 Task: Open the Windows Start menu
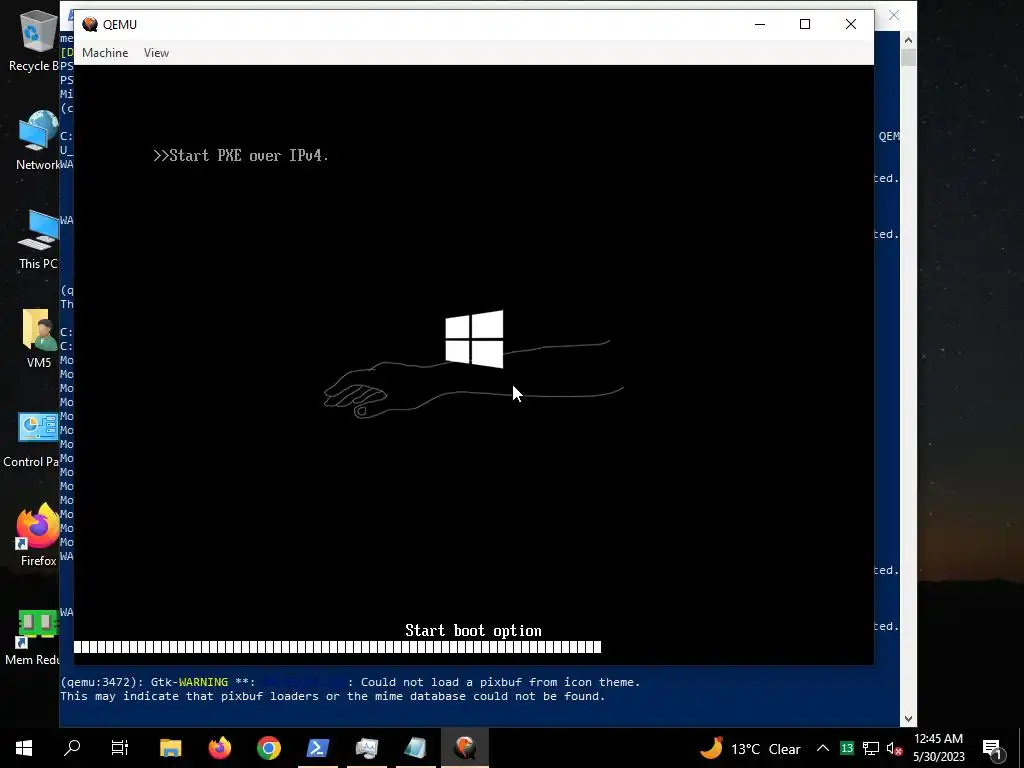click(24, 748)
